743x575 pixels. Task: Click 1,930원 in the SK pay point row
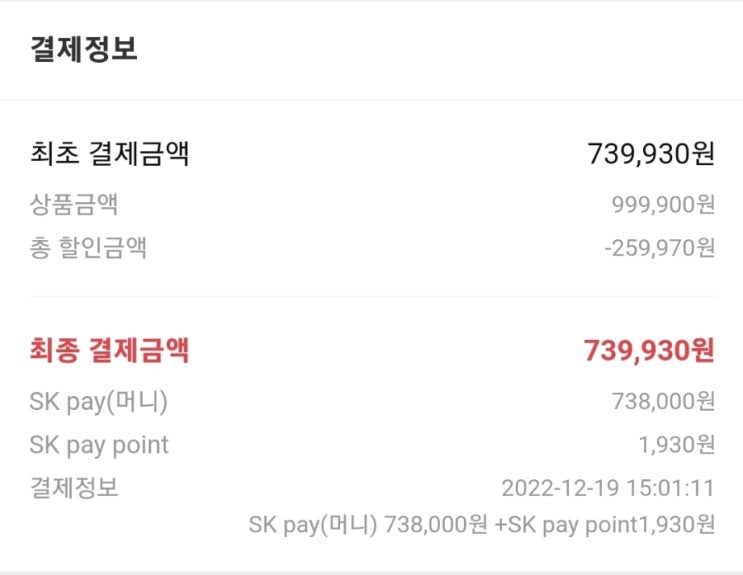[675, 445]
